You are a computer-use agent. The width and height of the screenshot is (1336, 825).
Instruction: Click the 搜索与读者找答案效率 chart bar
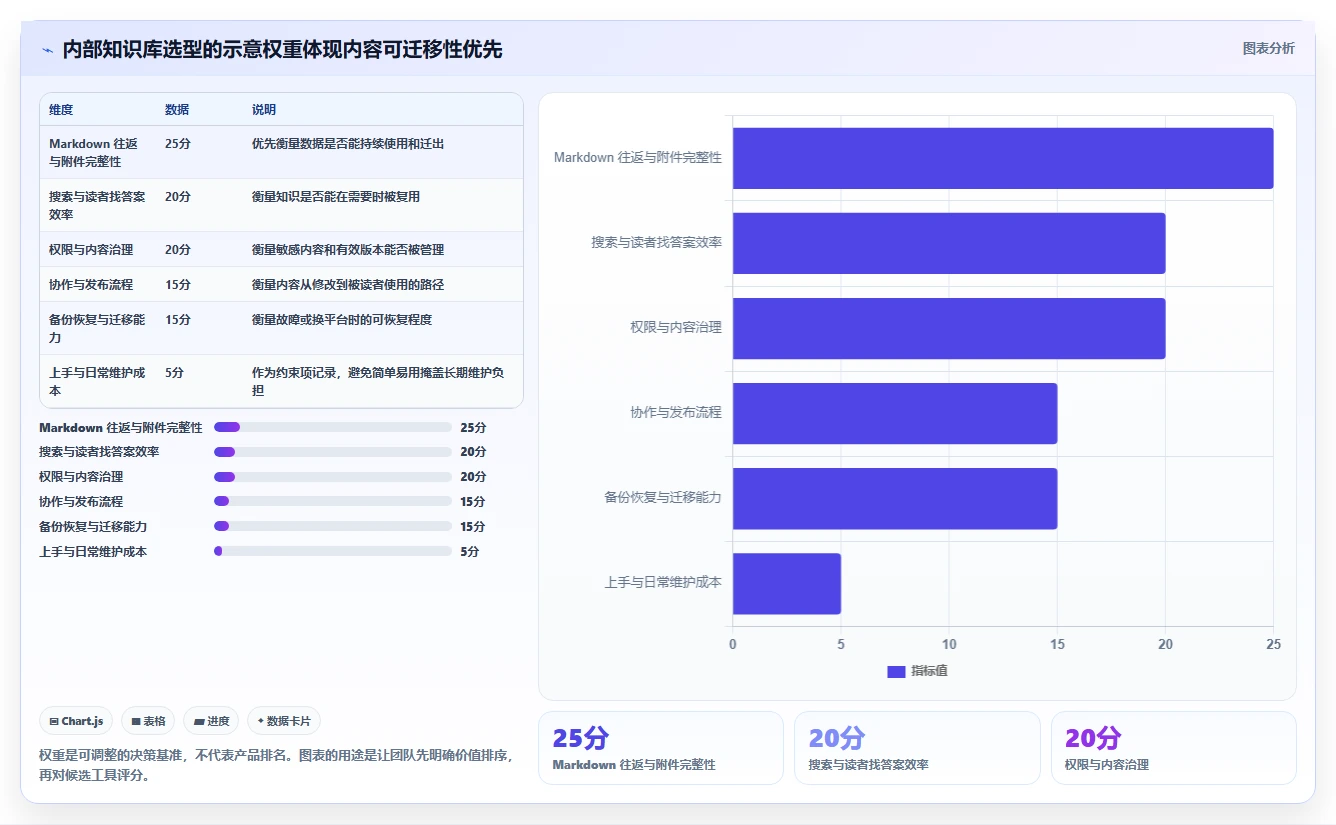949,243
